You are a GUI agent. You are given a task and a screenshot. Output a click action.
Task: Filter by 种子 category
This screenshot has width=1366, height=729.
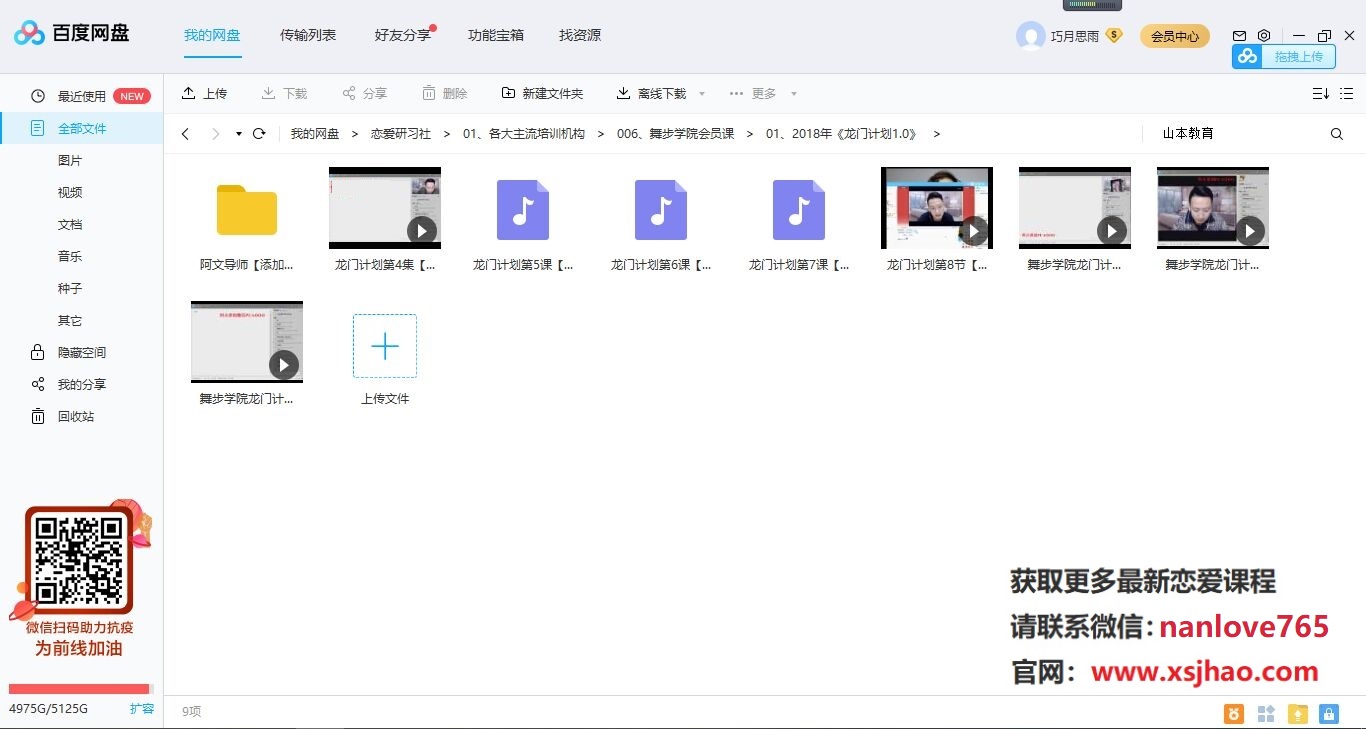[x=70, y=288]
